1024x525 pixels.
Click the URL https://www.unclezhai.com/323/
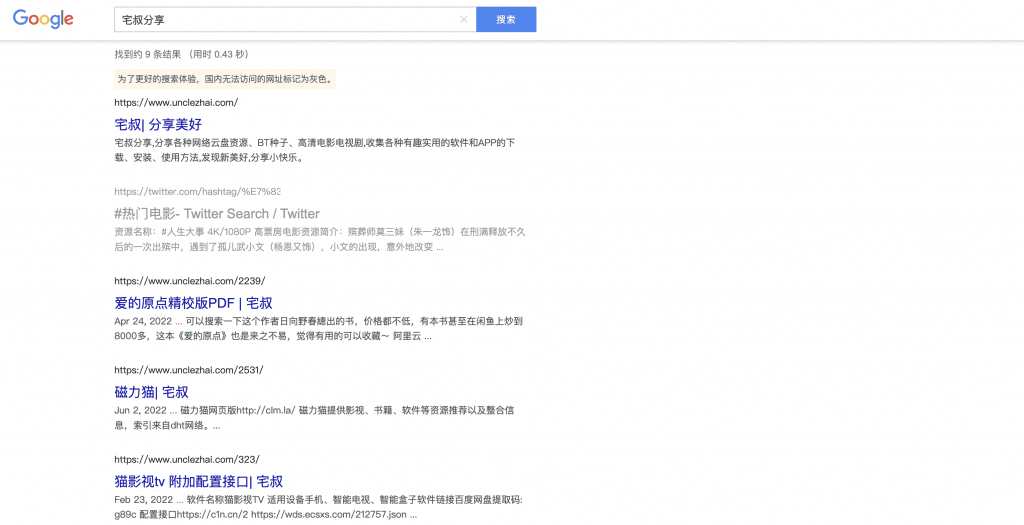pos(187,459)
